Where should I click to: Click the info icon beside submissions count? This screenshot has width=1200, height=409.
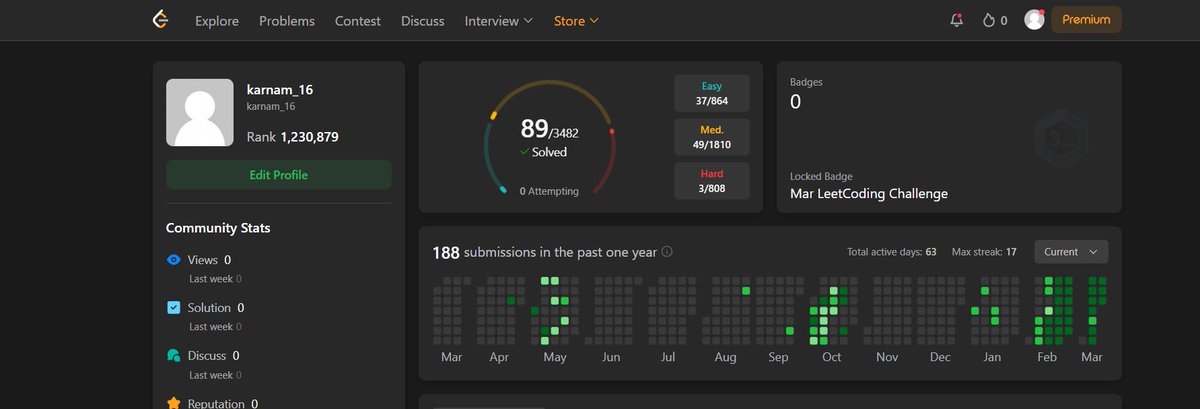click(667, 252)
